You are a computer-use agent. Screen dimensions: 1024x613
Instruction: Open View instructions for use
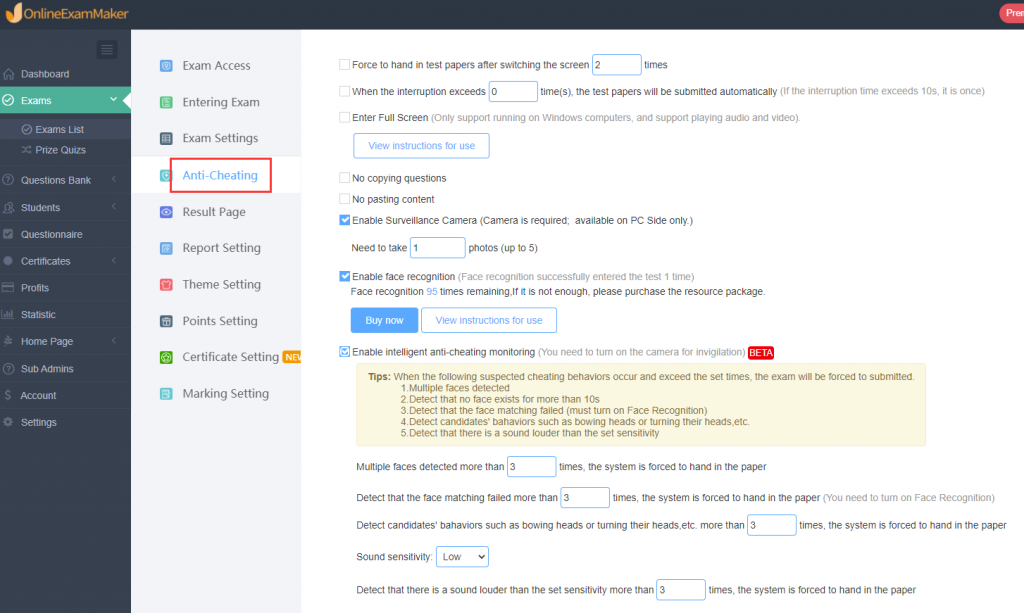[421, 145]
